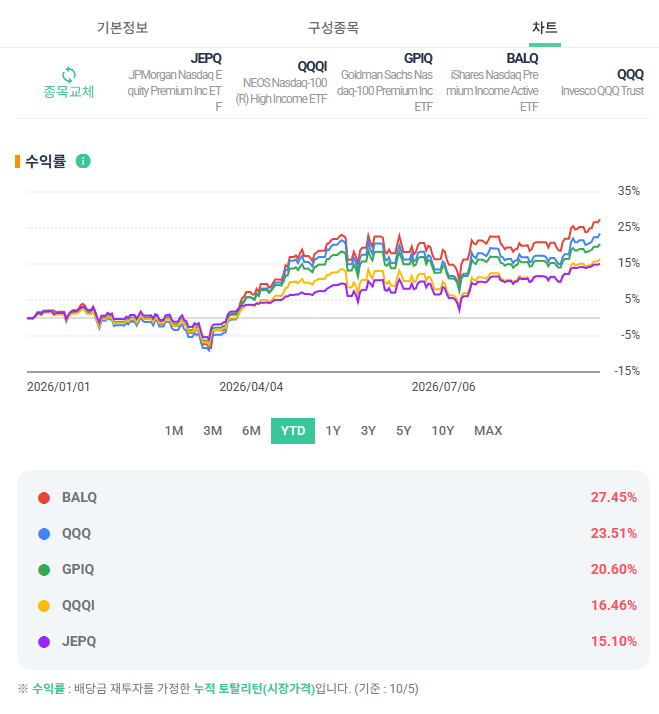Click the 20.60% return value
Viewport: 659px width, 714px height.
[613, 569]
